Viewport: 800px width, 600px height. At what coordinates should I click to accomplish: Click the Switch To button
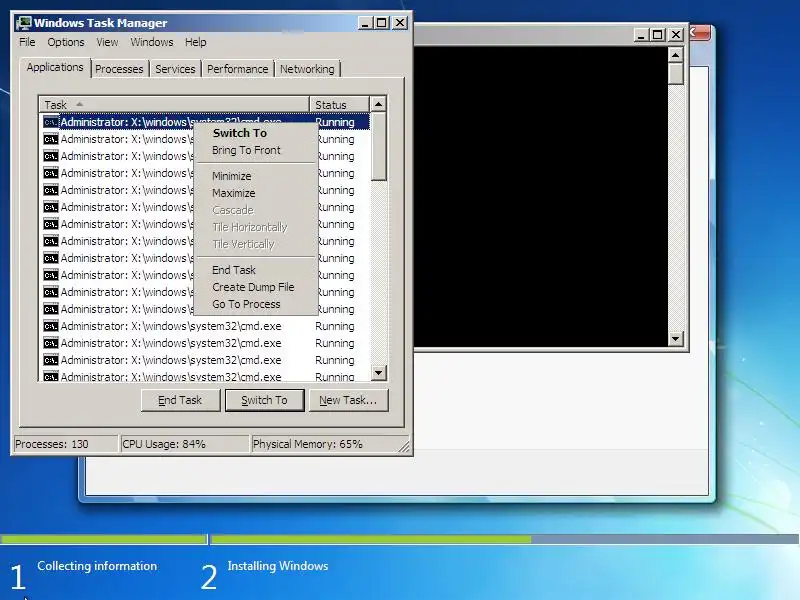pos(264,400)
